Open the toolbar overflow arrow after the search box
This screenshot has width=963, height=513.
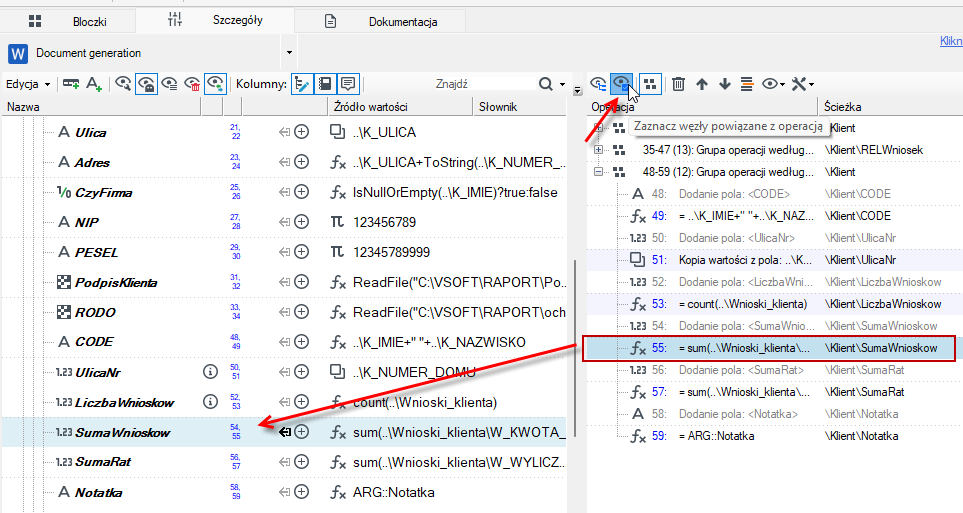pos(577,90)
